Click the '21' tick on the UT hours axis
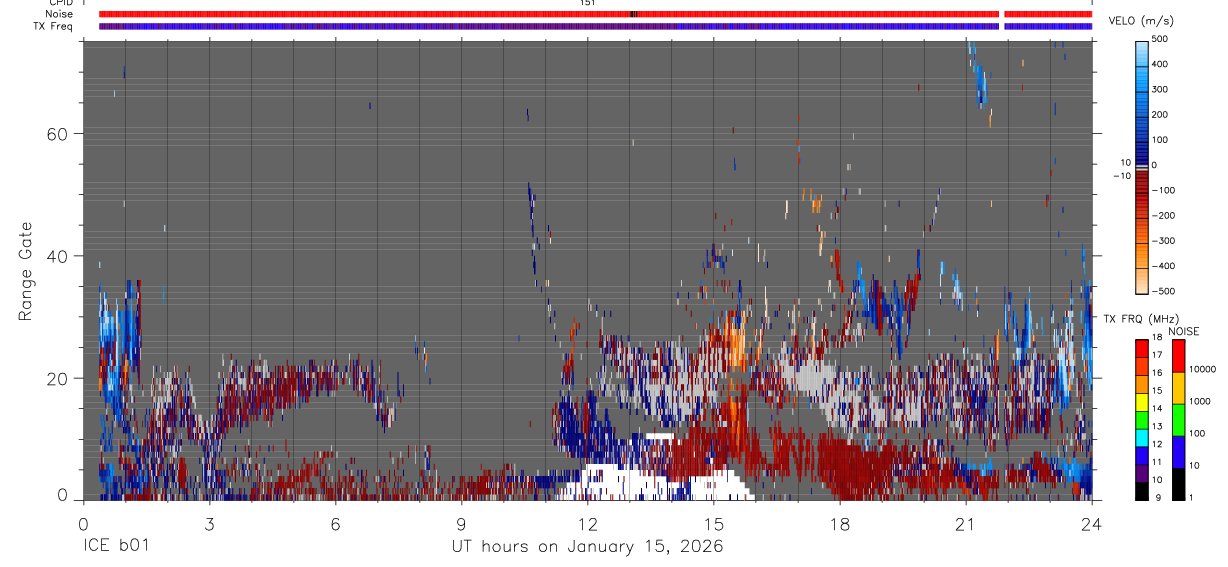1228x567 pixels. pos(965,524)
